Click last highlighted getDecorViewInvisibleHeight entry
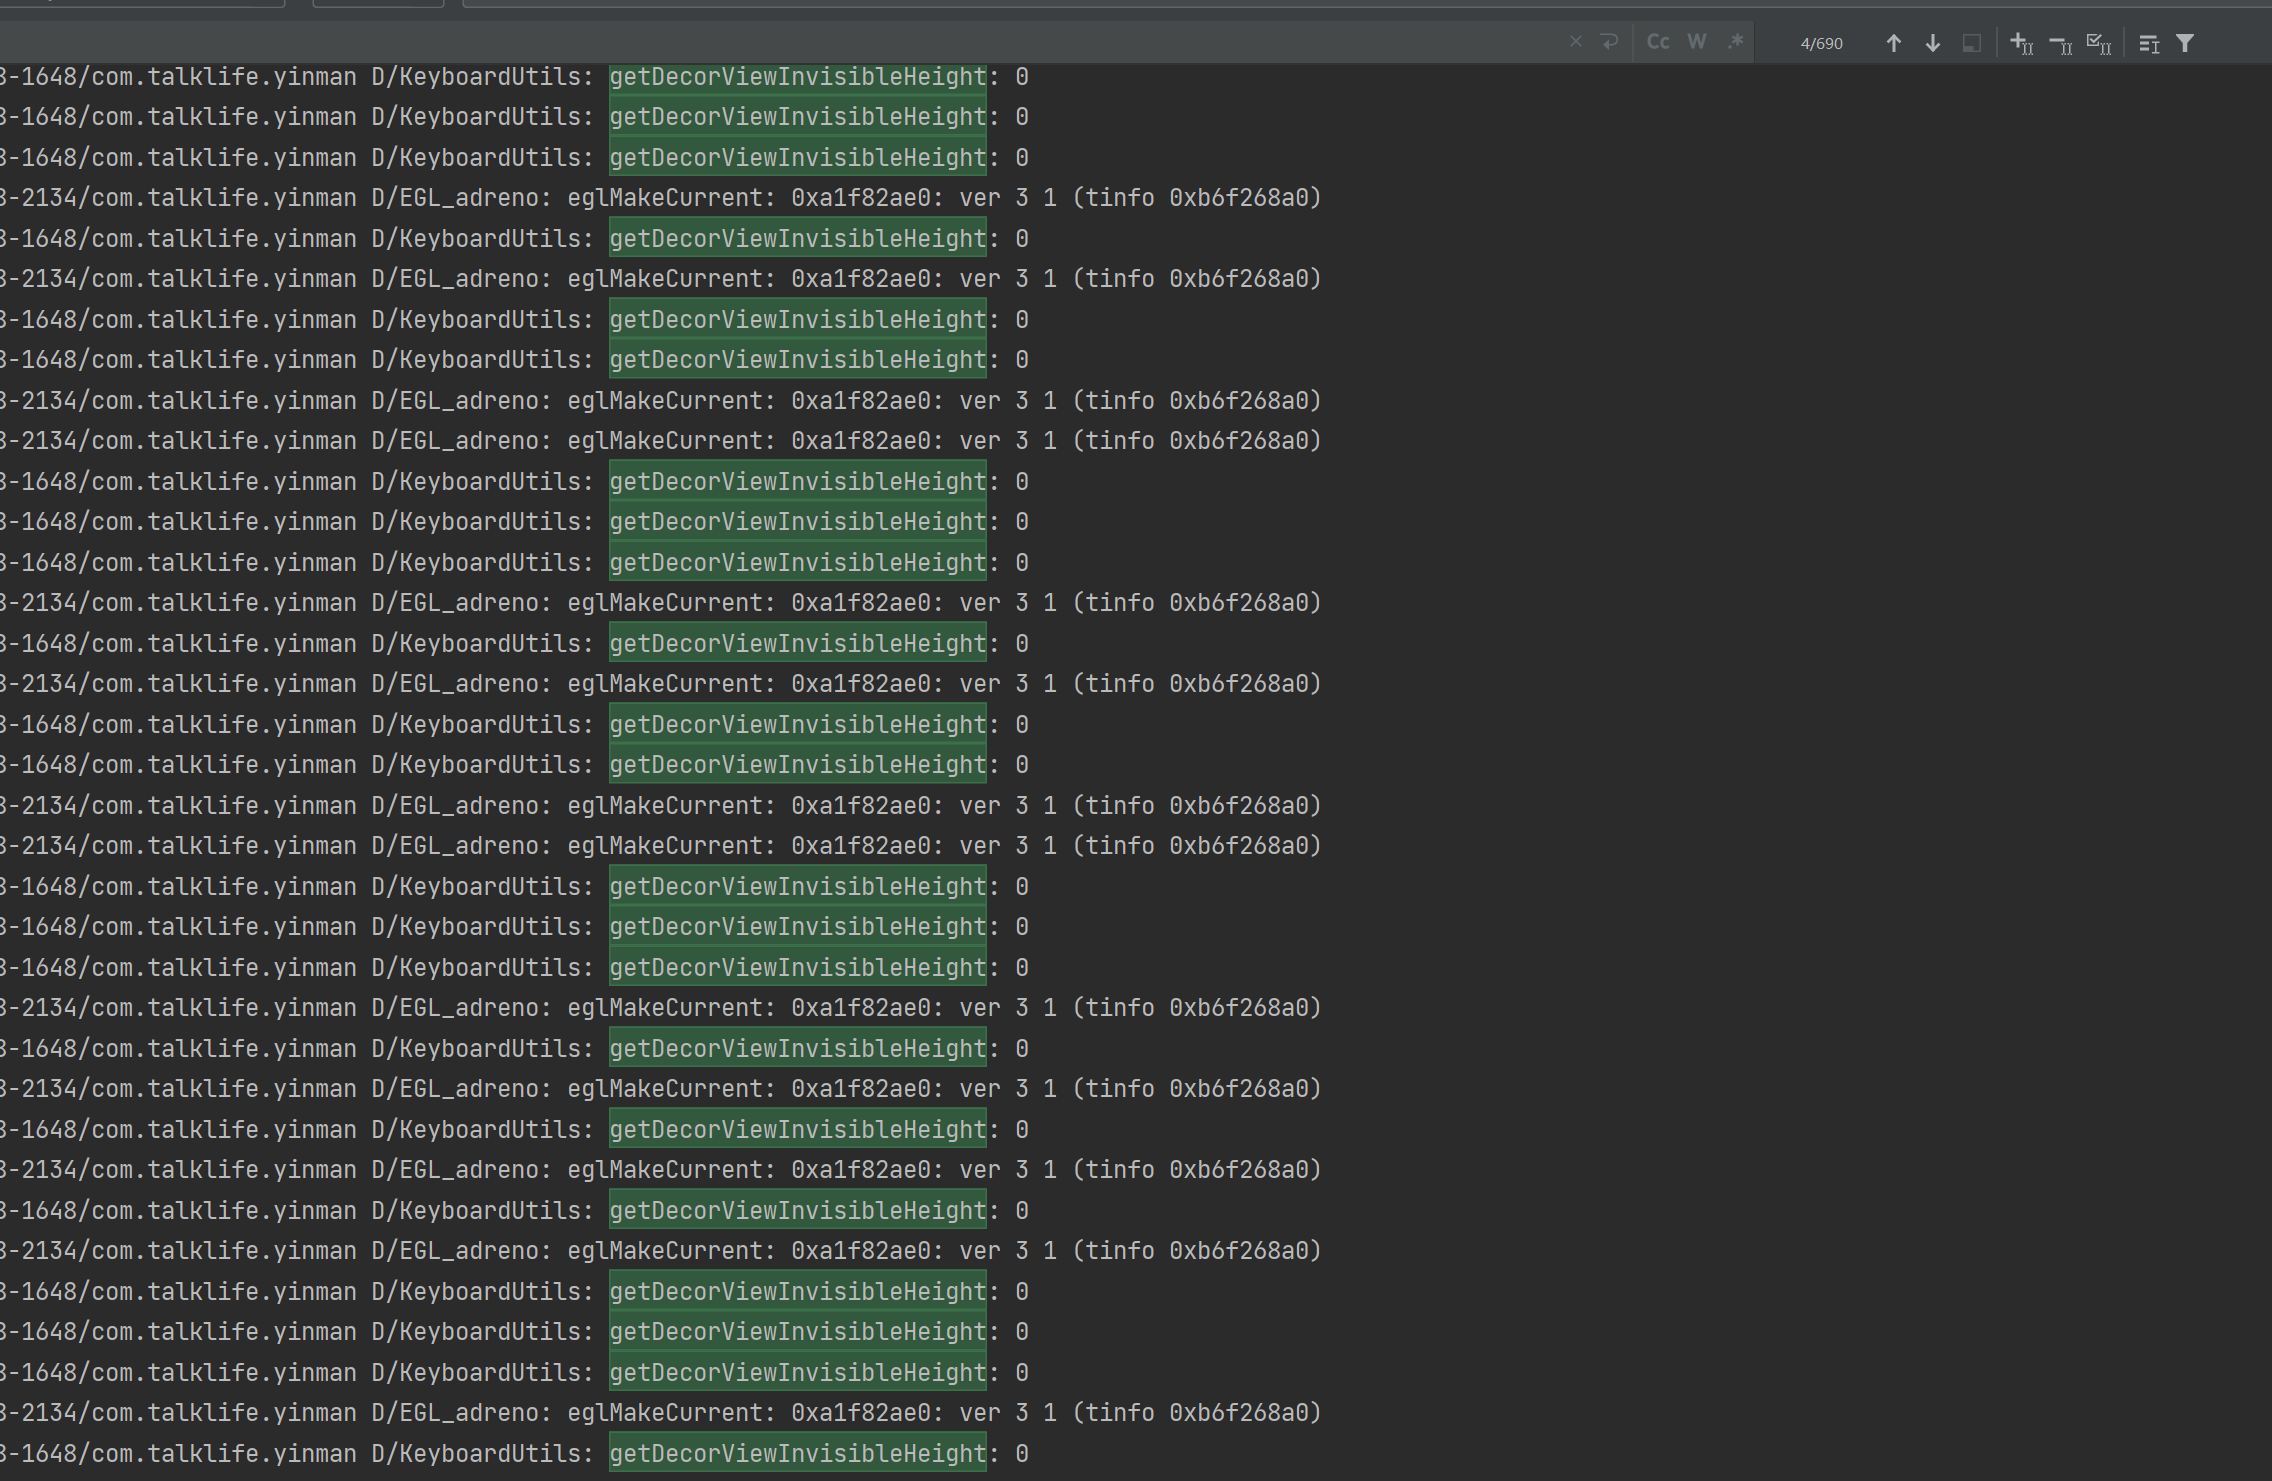Image resolution: width=2272 pixels, height=1481 pixels. click(x=797, y=1454)
